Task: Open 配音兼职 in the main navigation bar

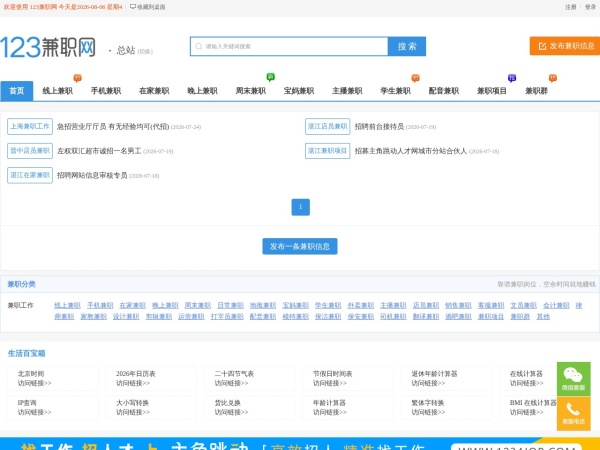Action: (443, 91)
